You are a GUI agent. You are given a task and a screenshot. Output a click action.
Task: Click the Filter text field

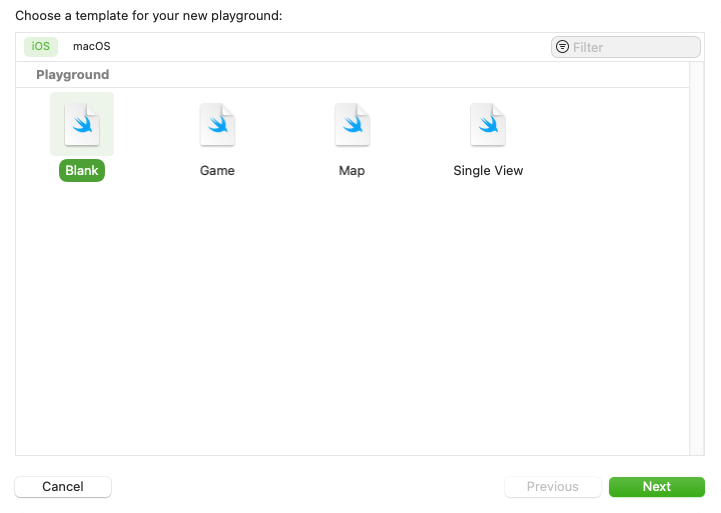(x=626, y=47)
